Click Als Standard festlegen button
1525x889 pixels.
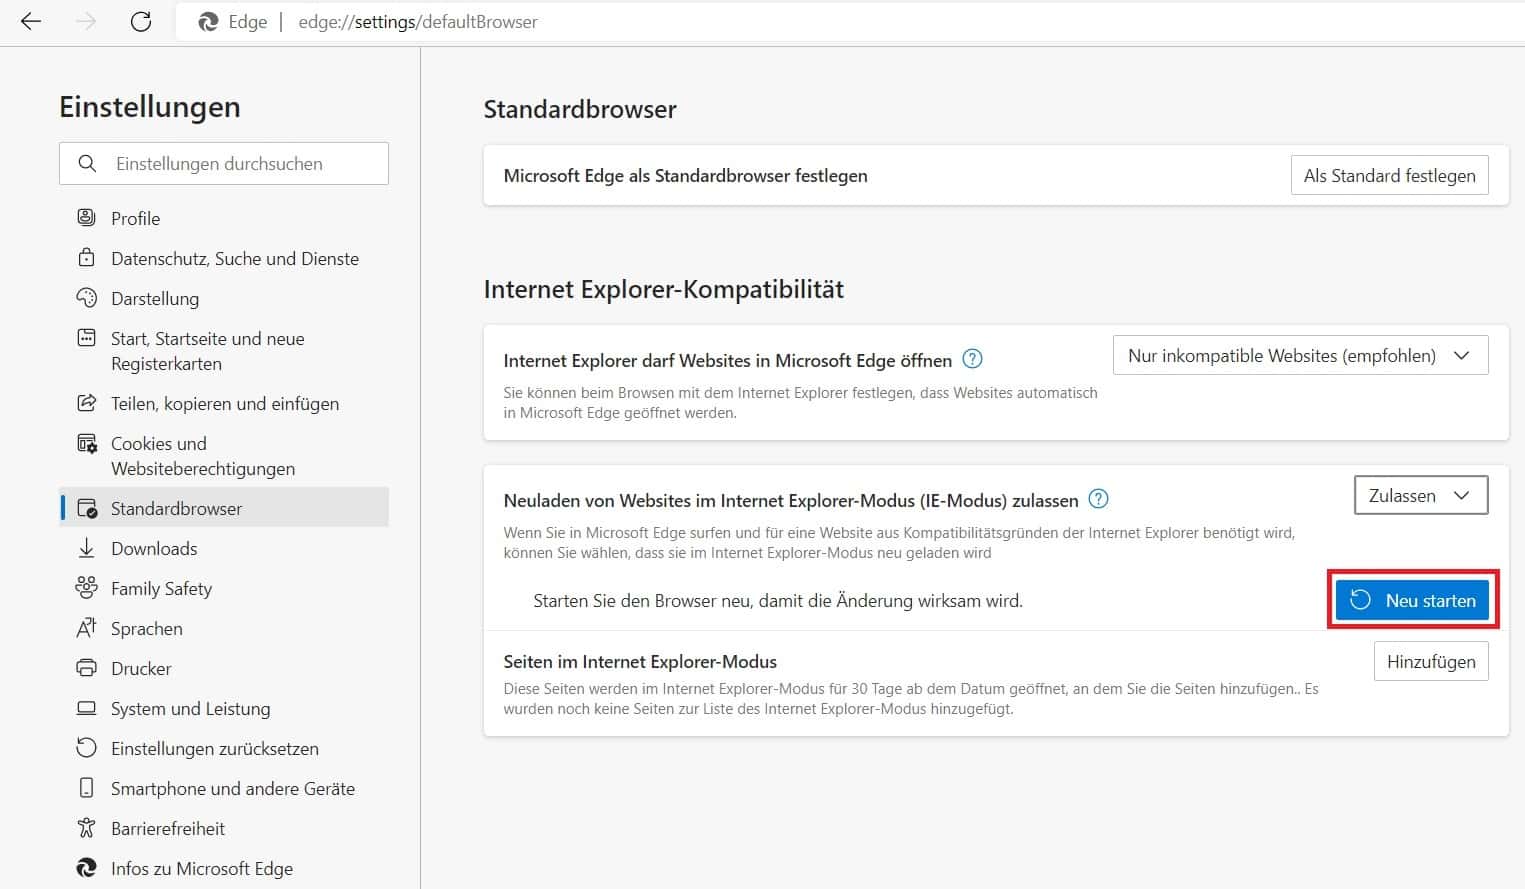(1389, 176)
